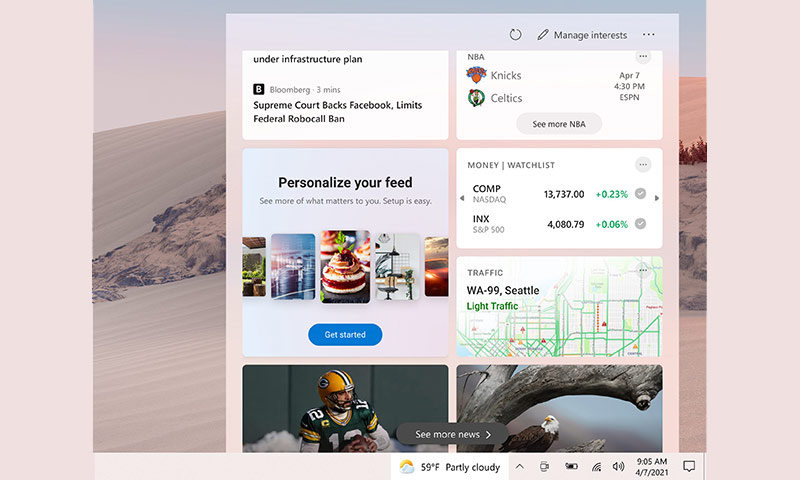Show hidden system tray icons
This screenshot has width=800, height=480.
pyautogui.click(x=519, y=467)
